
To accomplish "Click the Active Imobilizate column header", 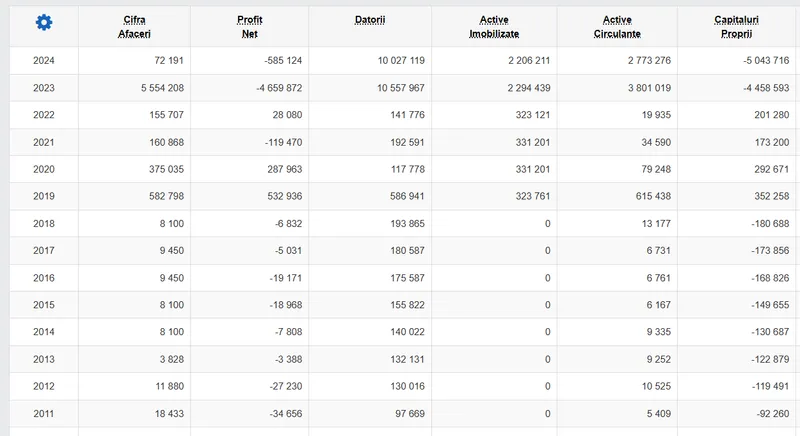I will coord(494,27).
